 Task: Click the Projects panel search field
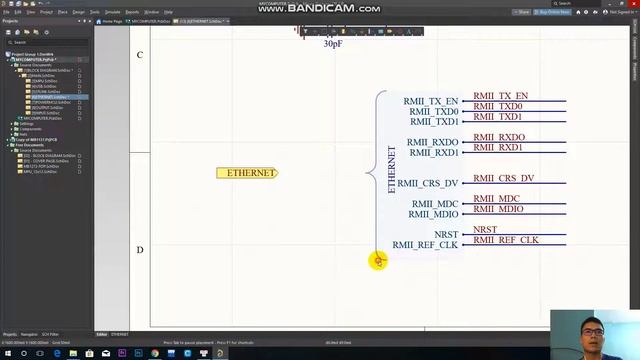click(47, 42)
